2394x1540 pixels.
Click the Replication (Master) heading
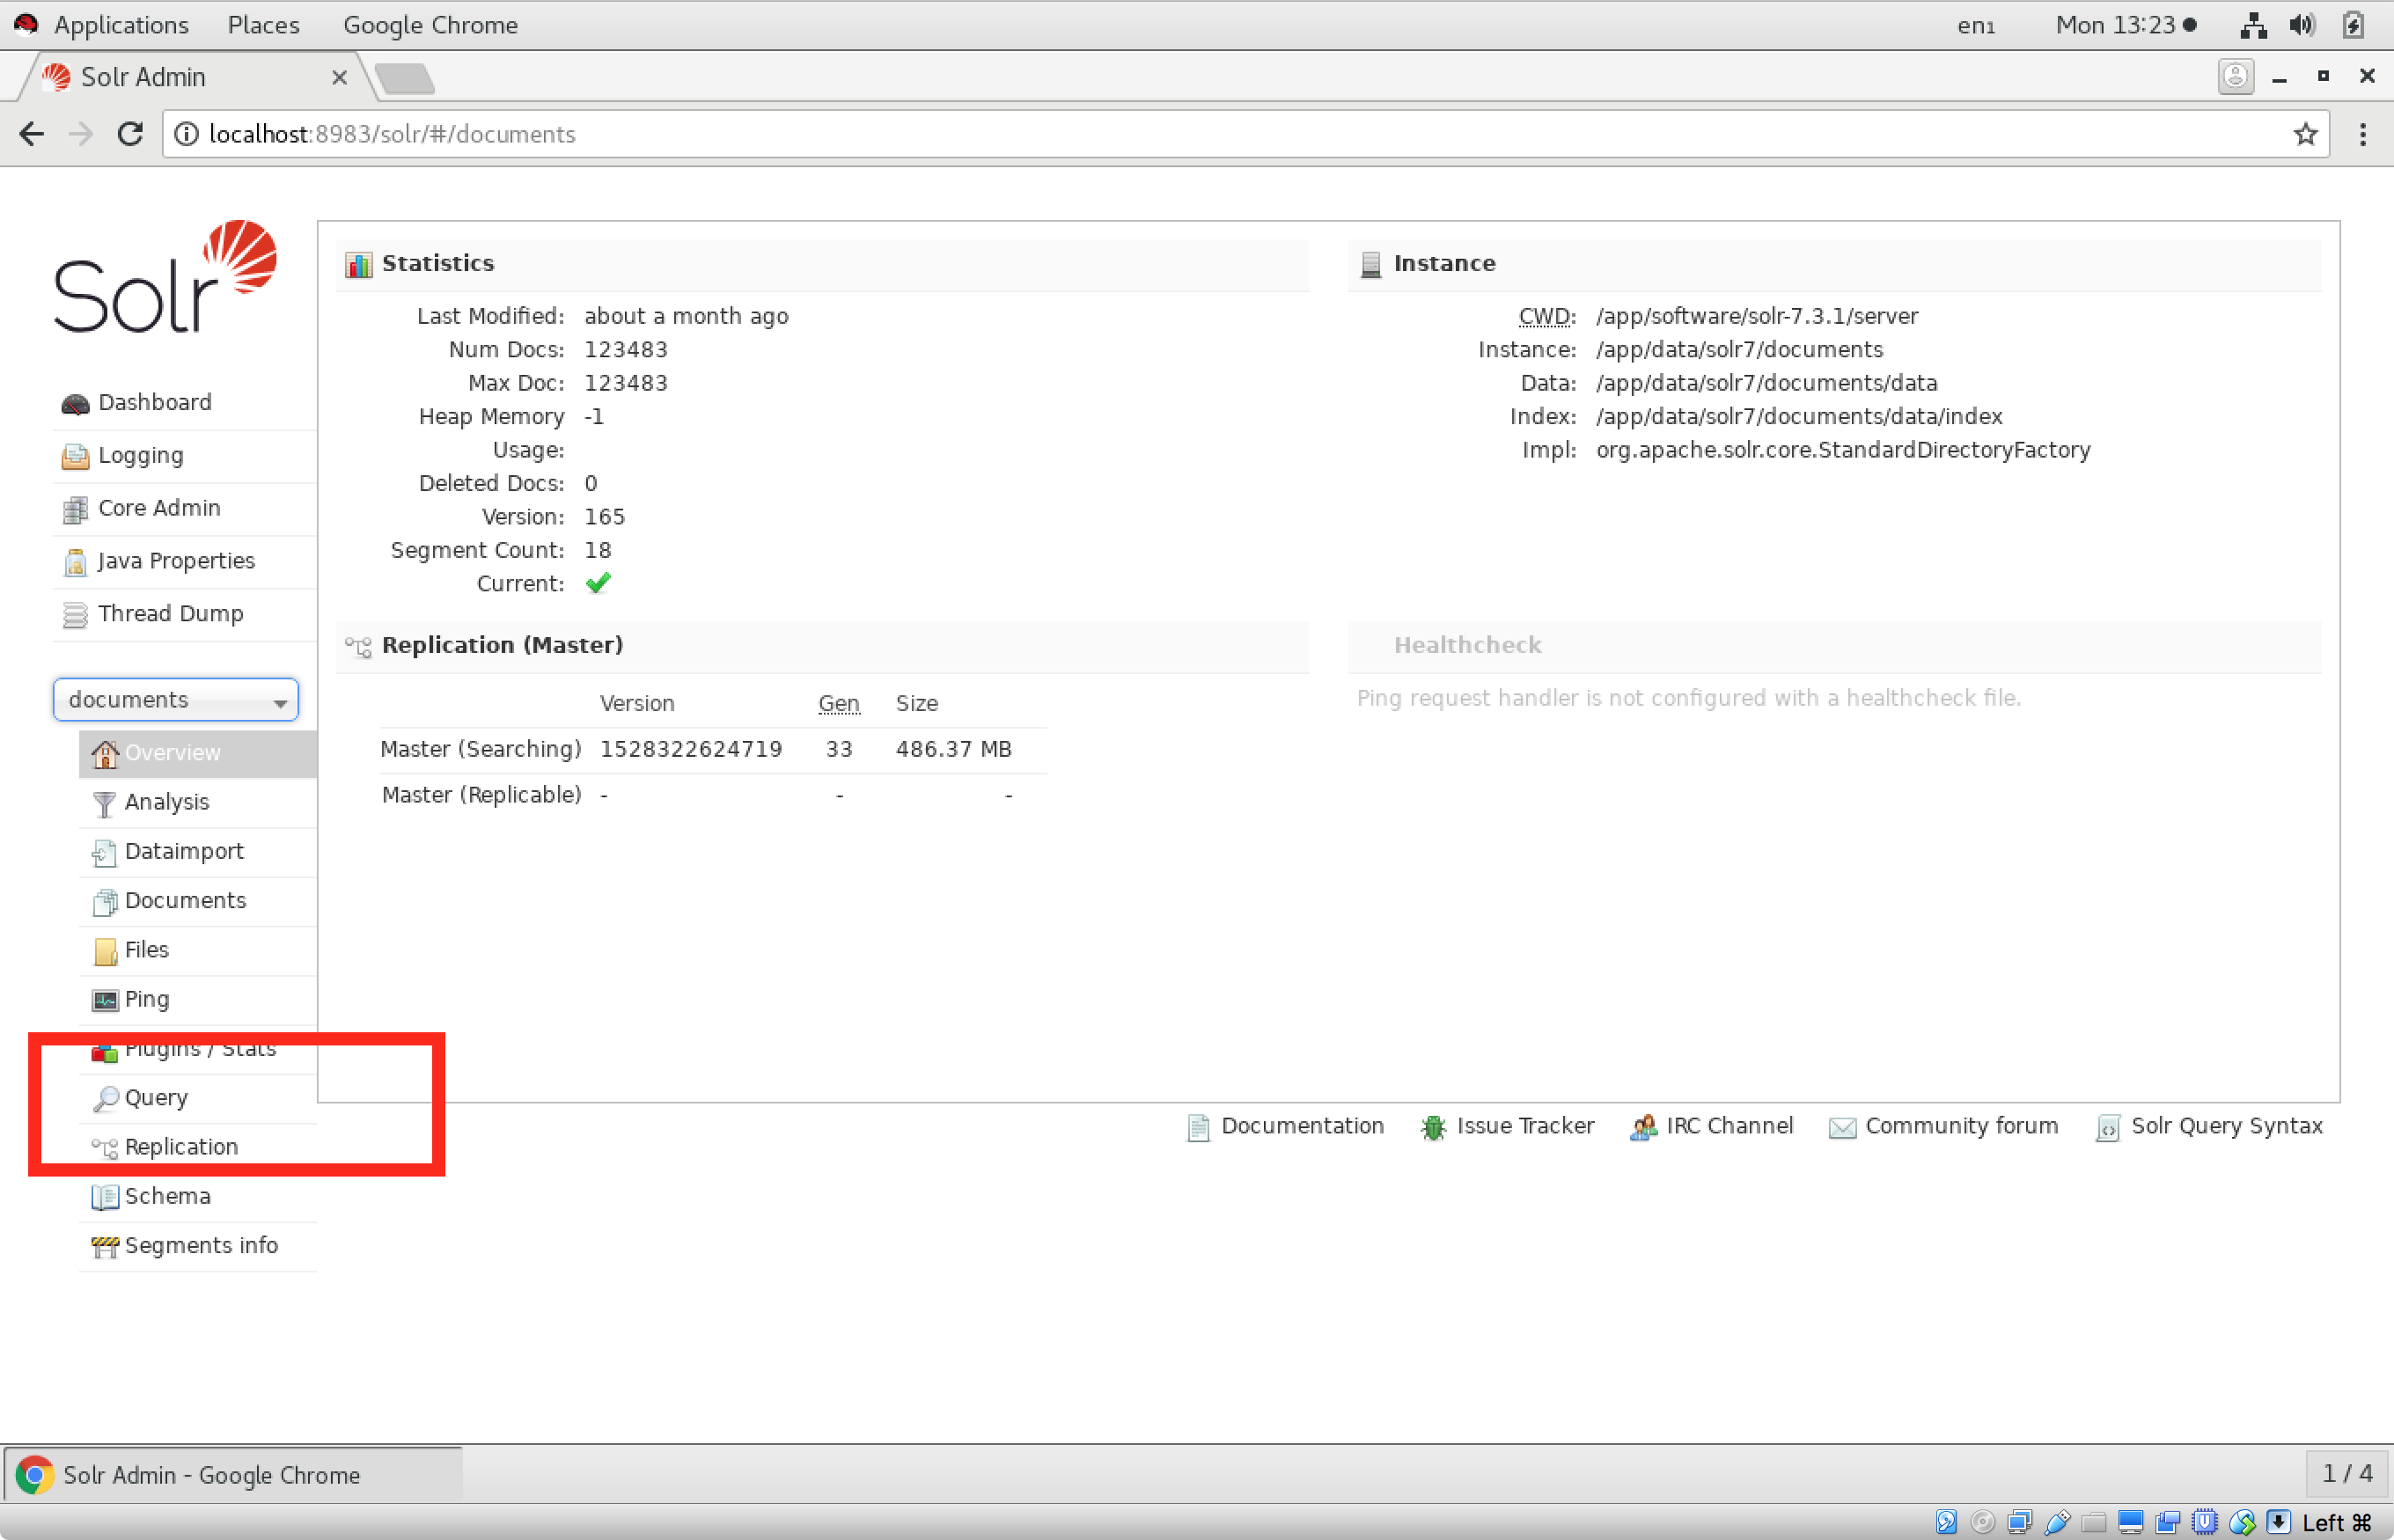pos(502,645)
